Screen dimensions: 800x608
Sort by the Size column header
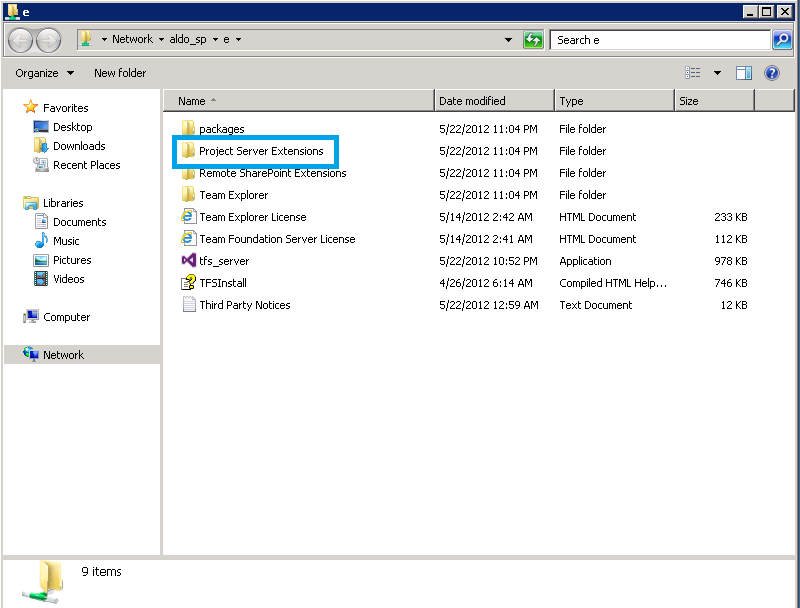tap(714, 100)
